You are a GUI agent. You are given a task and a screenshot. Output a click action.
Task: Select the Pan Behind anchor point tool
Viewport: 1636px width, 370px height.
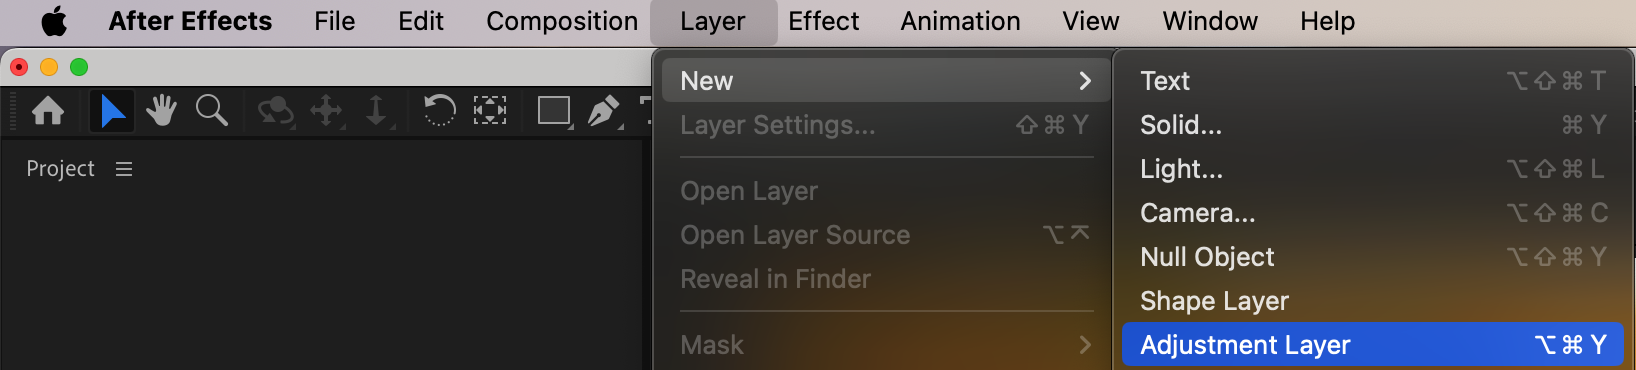[x=489, y=110]
